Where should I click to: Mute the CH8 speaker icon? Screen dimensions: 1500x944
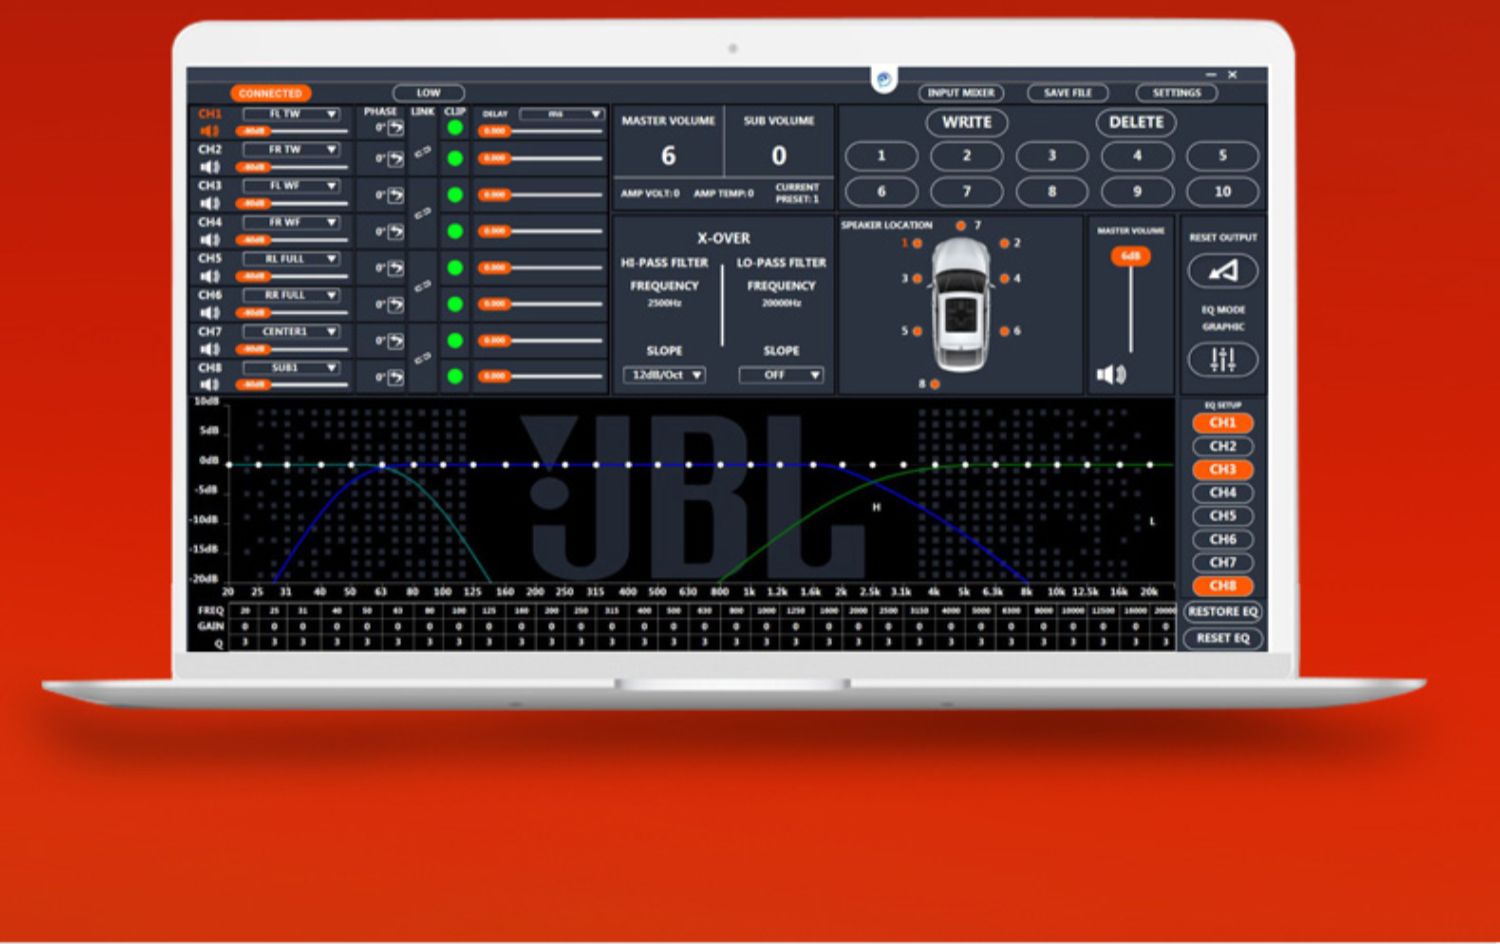(209, 385)
